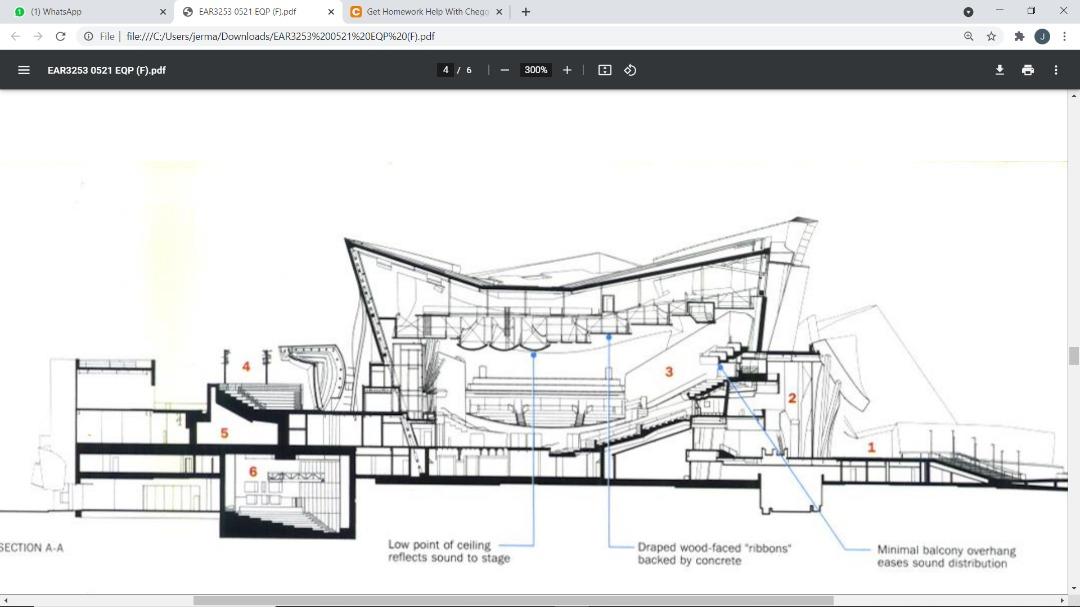This screenshot has width=1080, height=607.
Task: Click the address bar file URL
Action: [x=280, y=37]
